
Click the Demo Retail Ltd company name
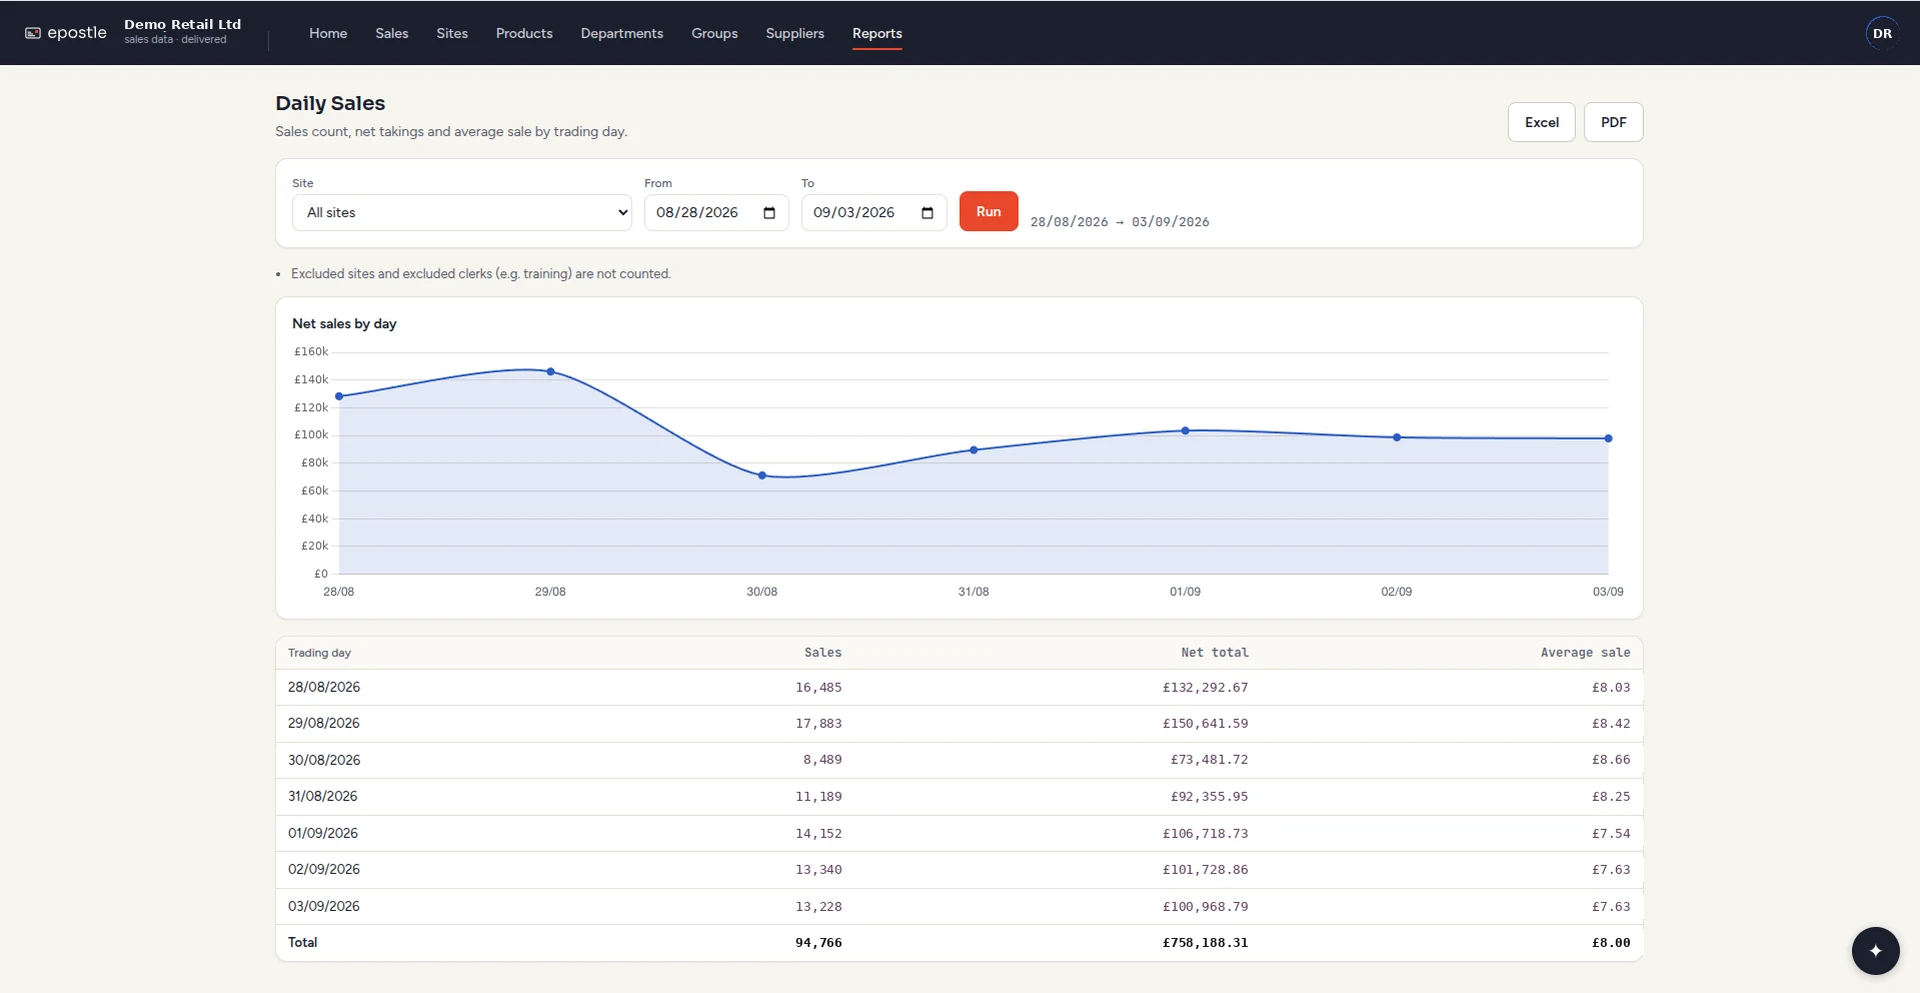click(x=182, y=24)
